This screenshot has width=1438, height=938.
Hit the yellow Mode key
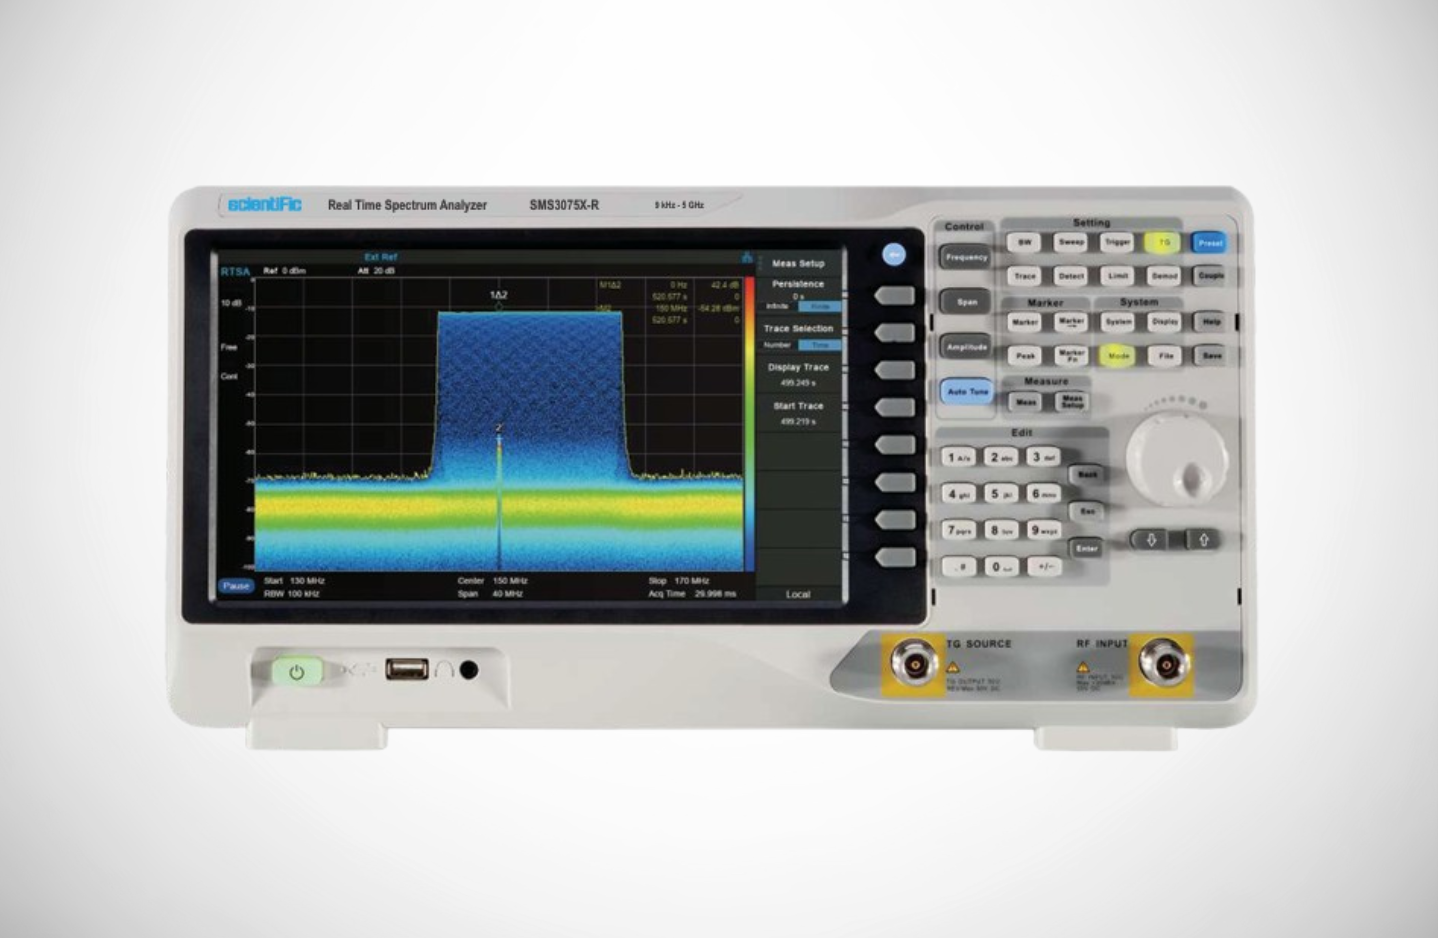(1118, 355)
